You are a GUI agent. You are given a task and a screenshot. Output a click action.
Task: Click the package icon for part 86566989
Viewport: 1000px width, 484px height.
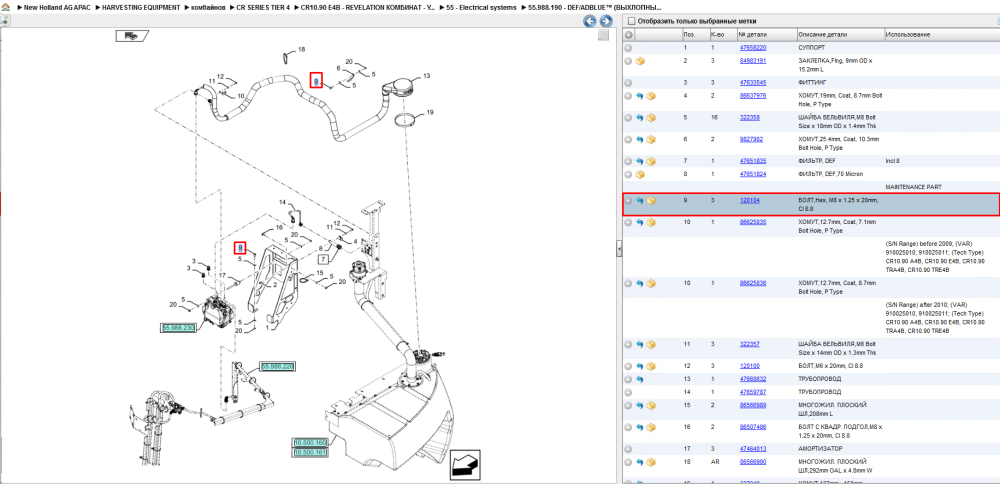click(x=651, y=406)
